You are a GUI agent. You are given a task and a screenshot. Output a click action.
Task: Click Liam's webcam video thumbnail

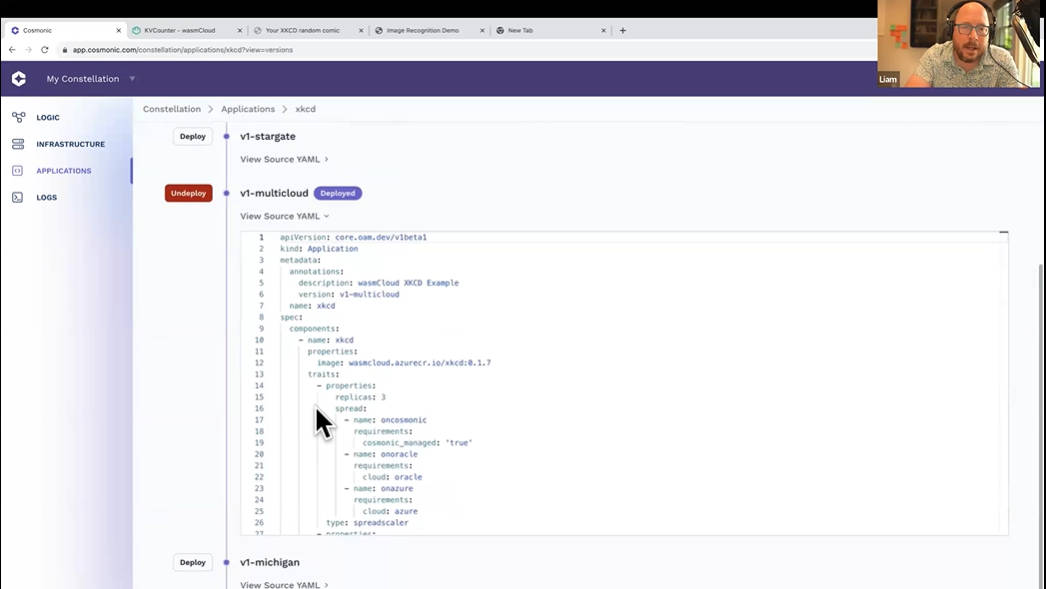959,44
